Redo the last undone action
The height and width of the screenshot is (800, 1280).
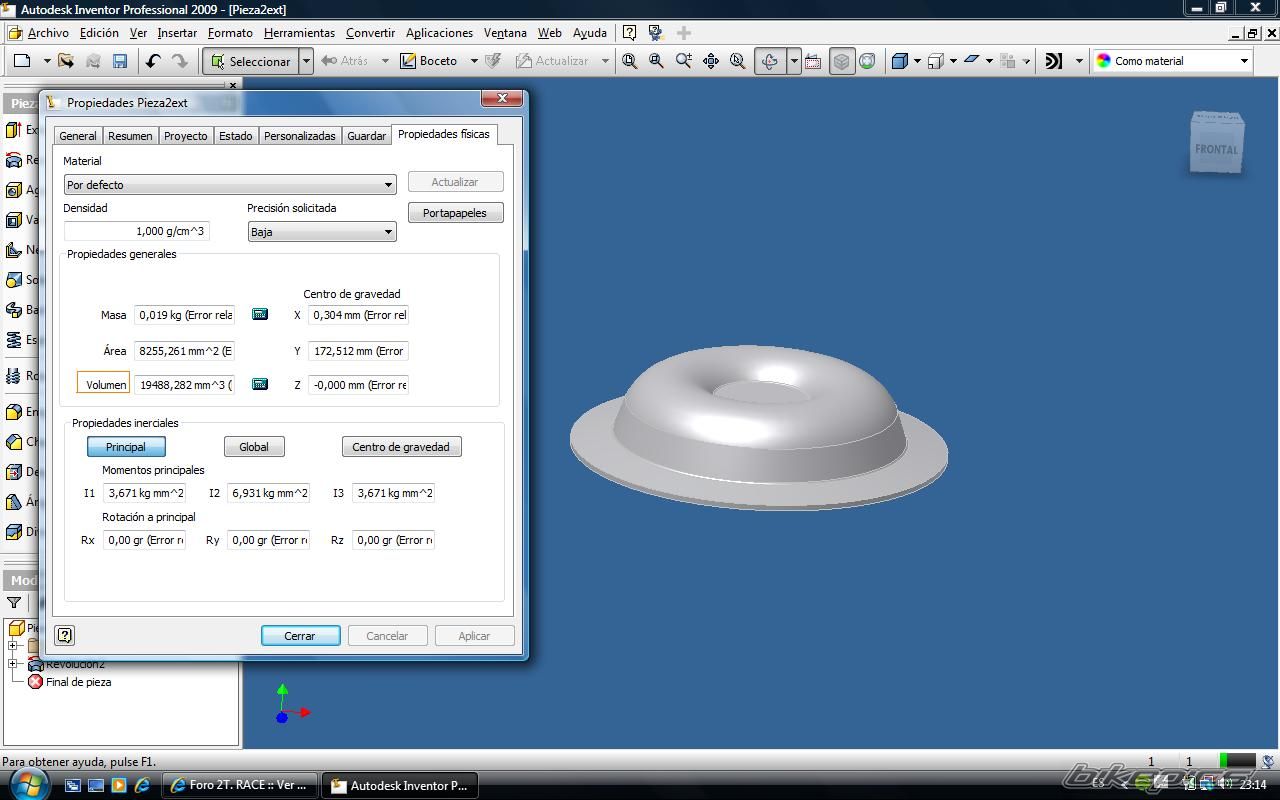pos(180,61)
